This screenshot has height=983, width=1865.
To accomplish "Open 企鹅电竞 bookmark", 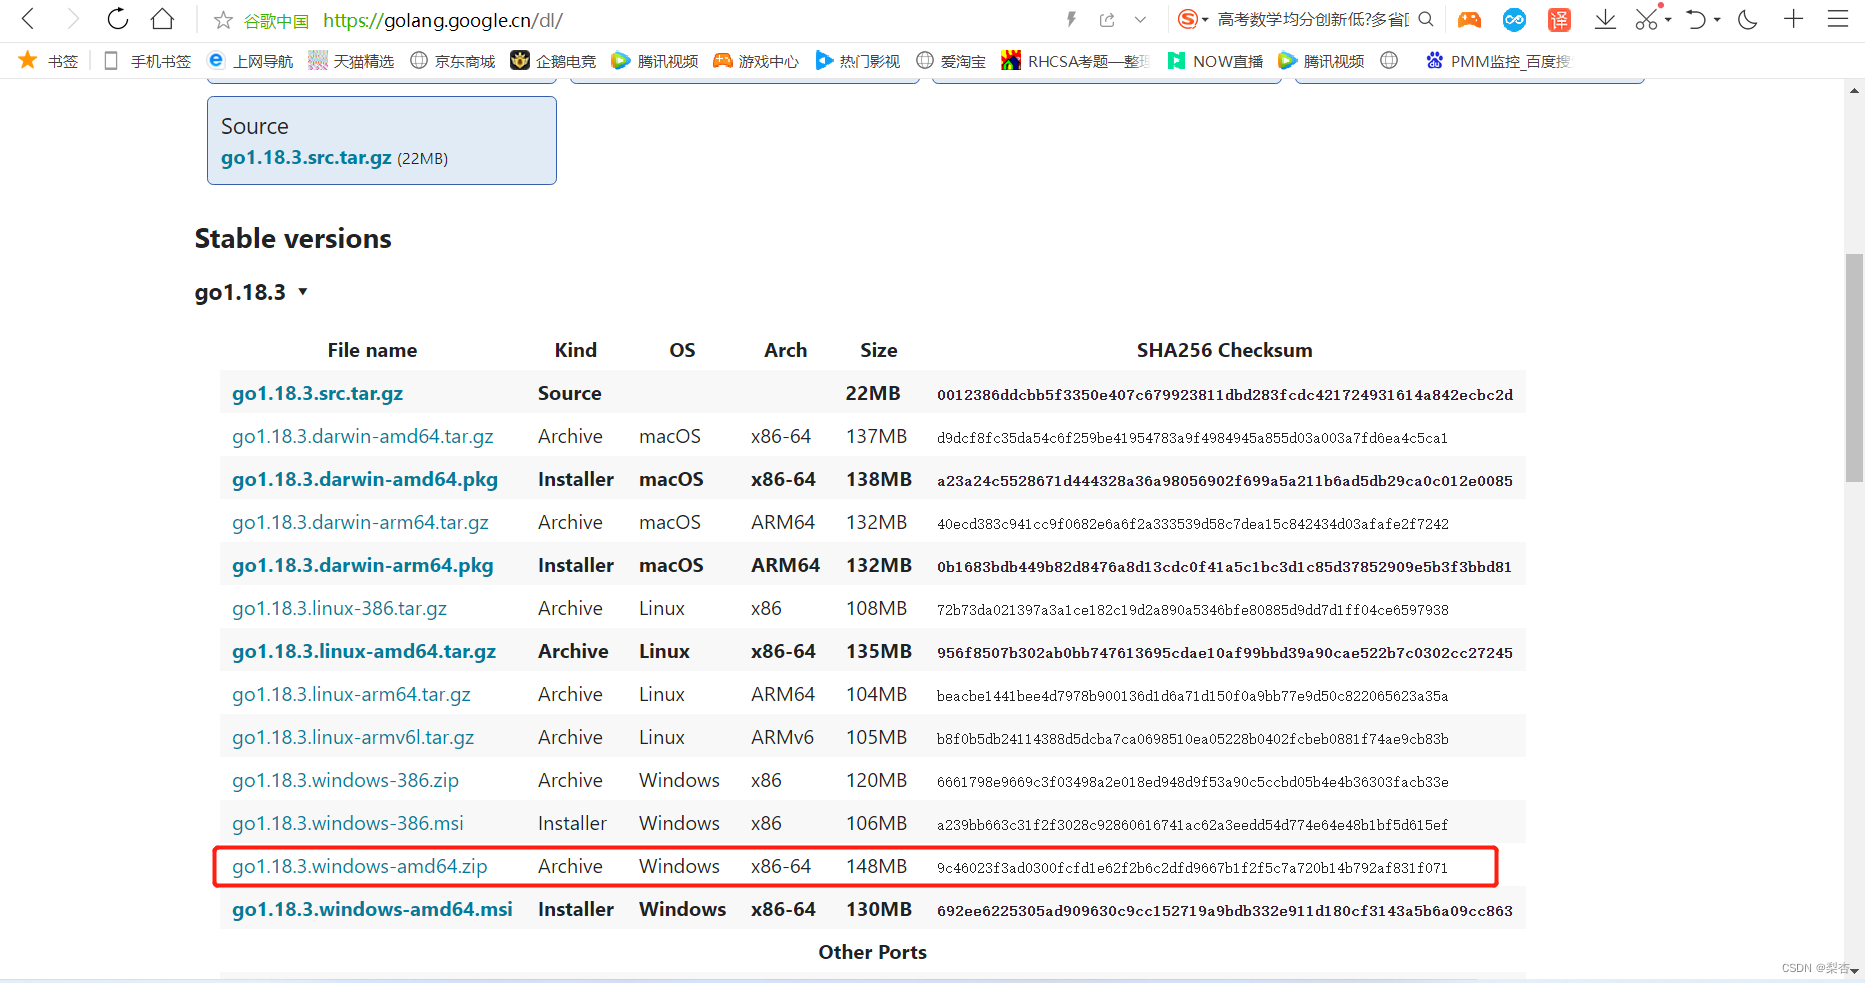I will coord(553,61).
